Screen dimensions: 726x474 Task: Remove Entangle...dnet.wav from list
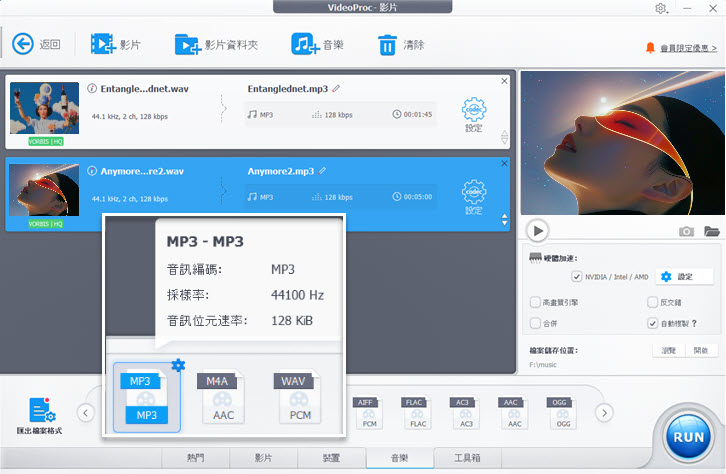[x=504, y=81]
